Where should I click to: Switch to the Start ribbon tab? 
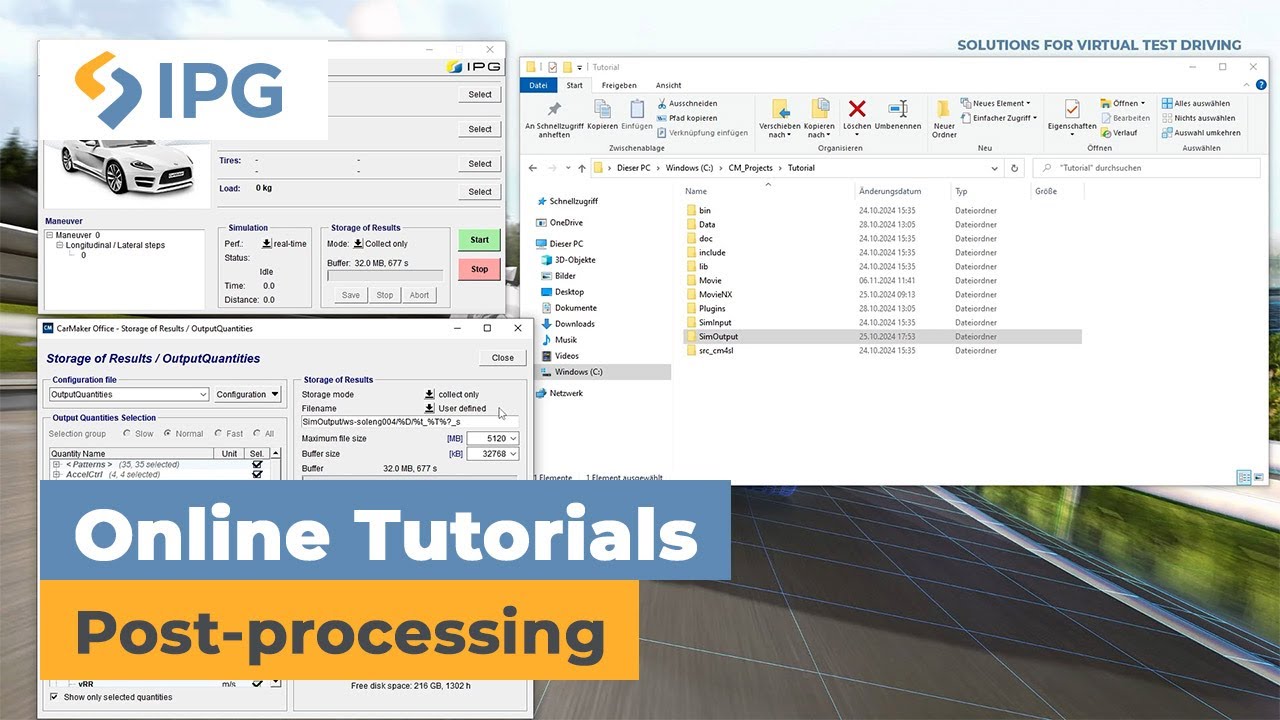[x=574, y=85]
